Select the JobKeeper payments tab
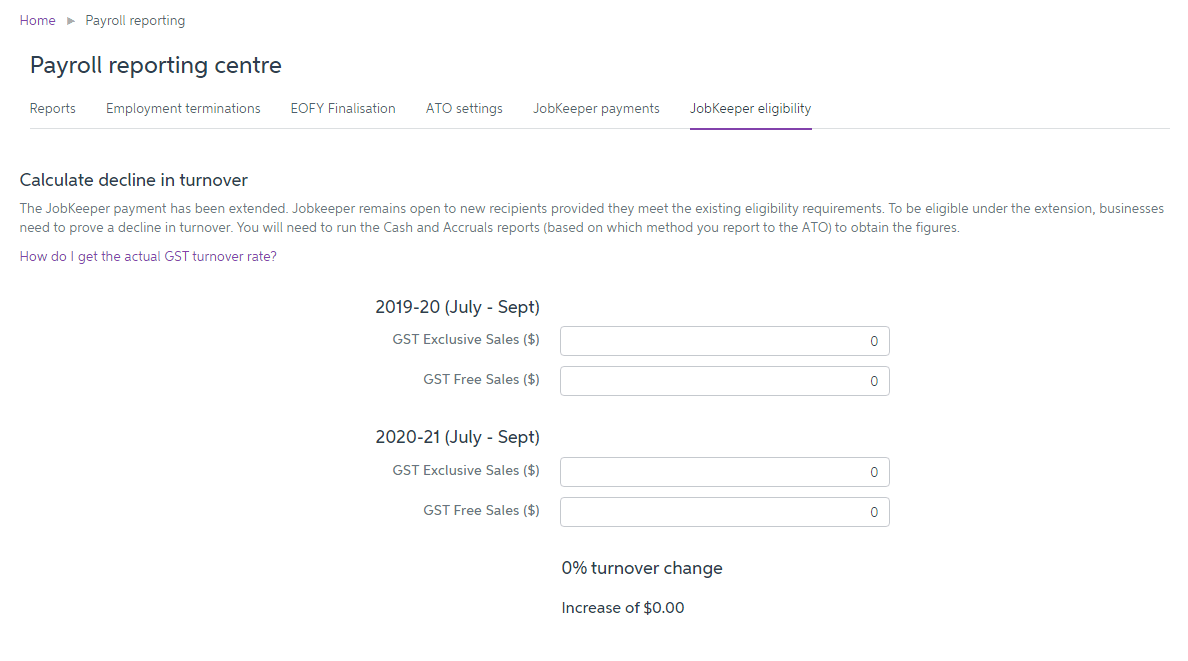Viewport: 1188px width, 661px height. (596, 108)
